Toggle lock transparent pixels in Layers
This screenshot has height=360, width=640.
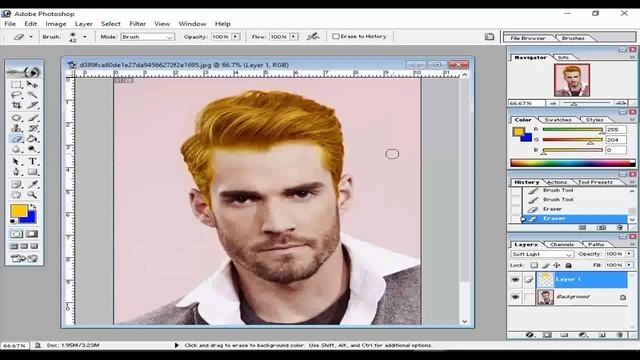(x=534, y=265)
